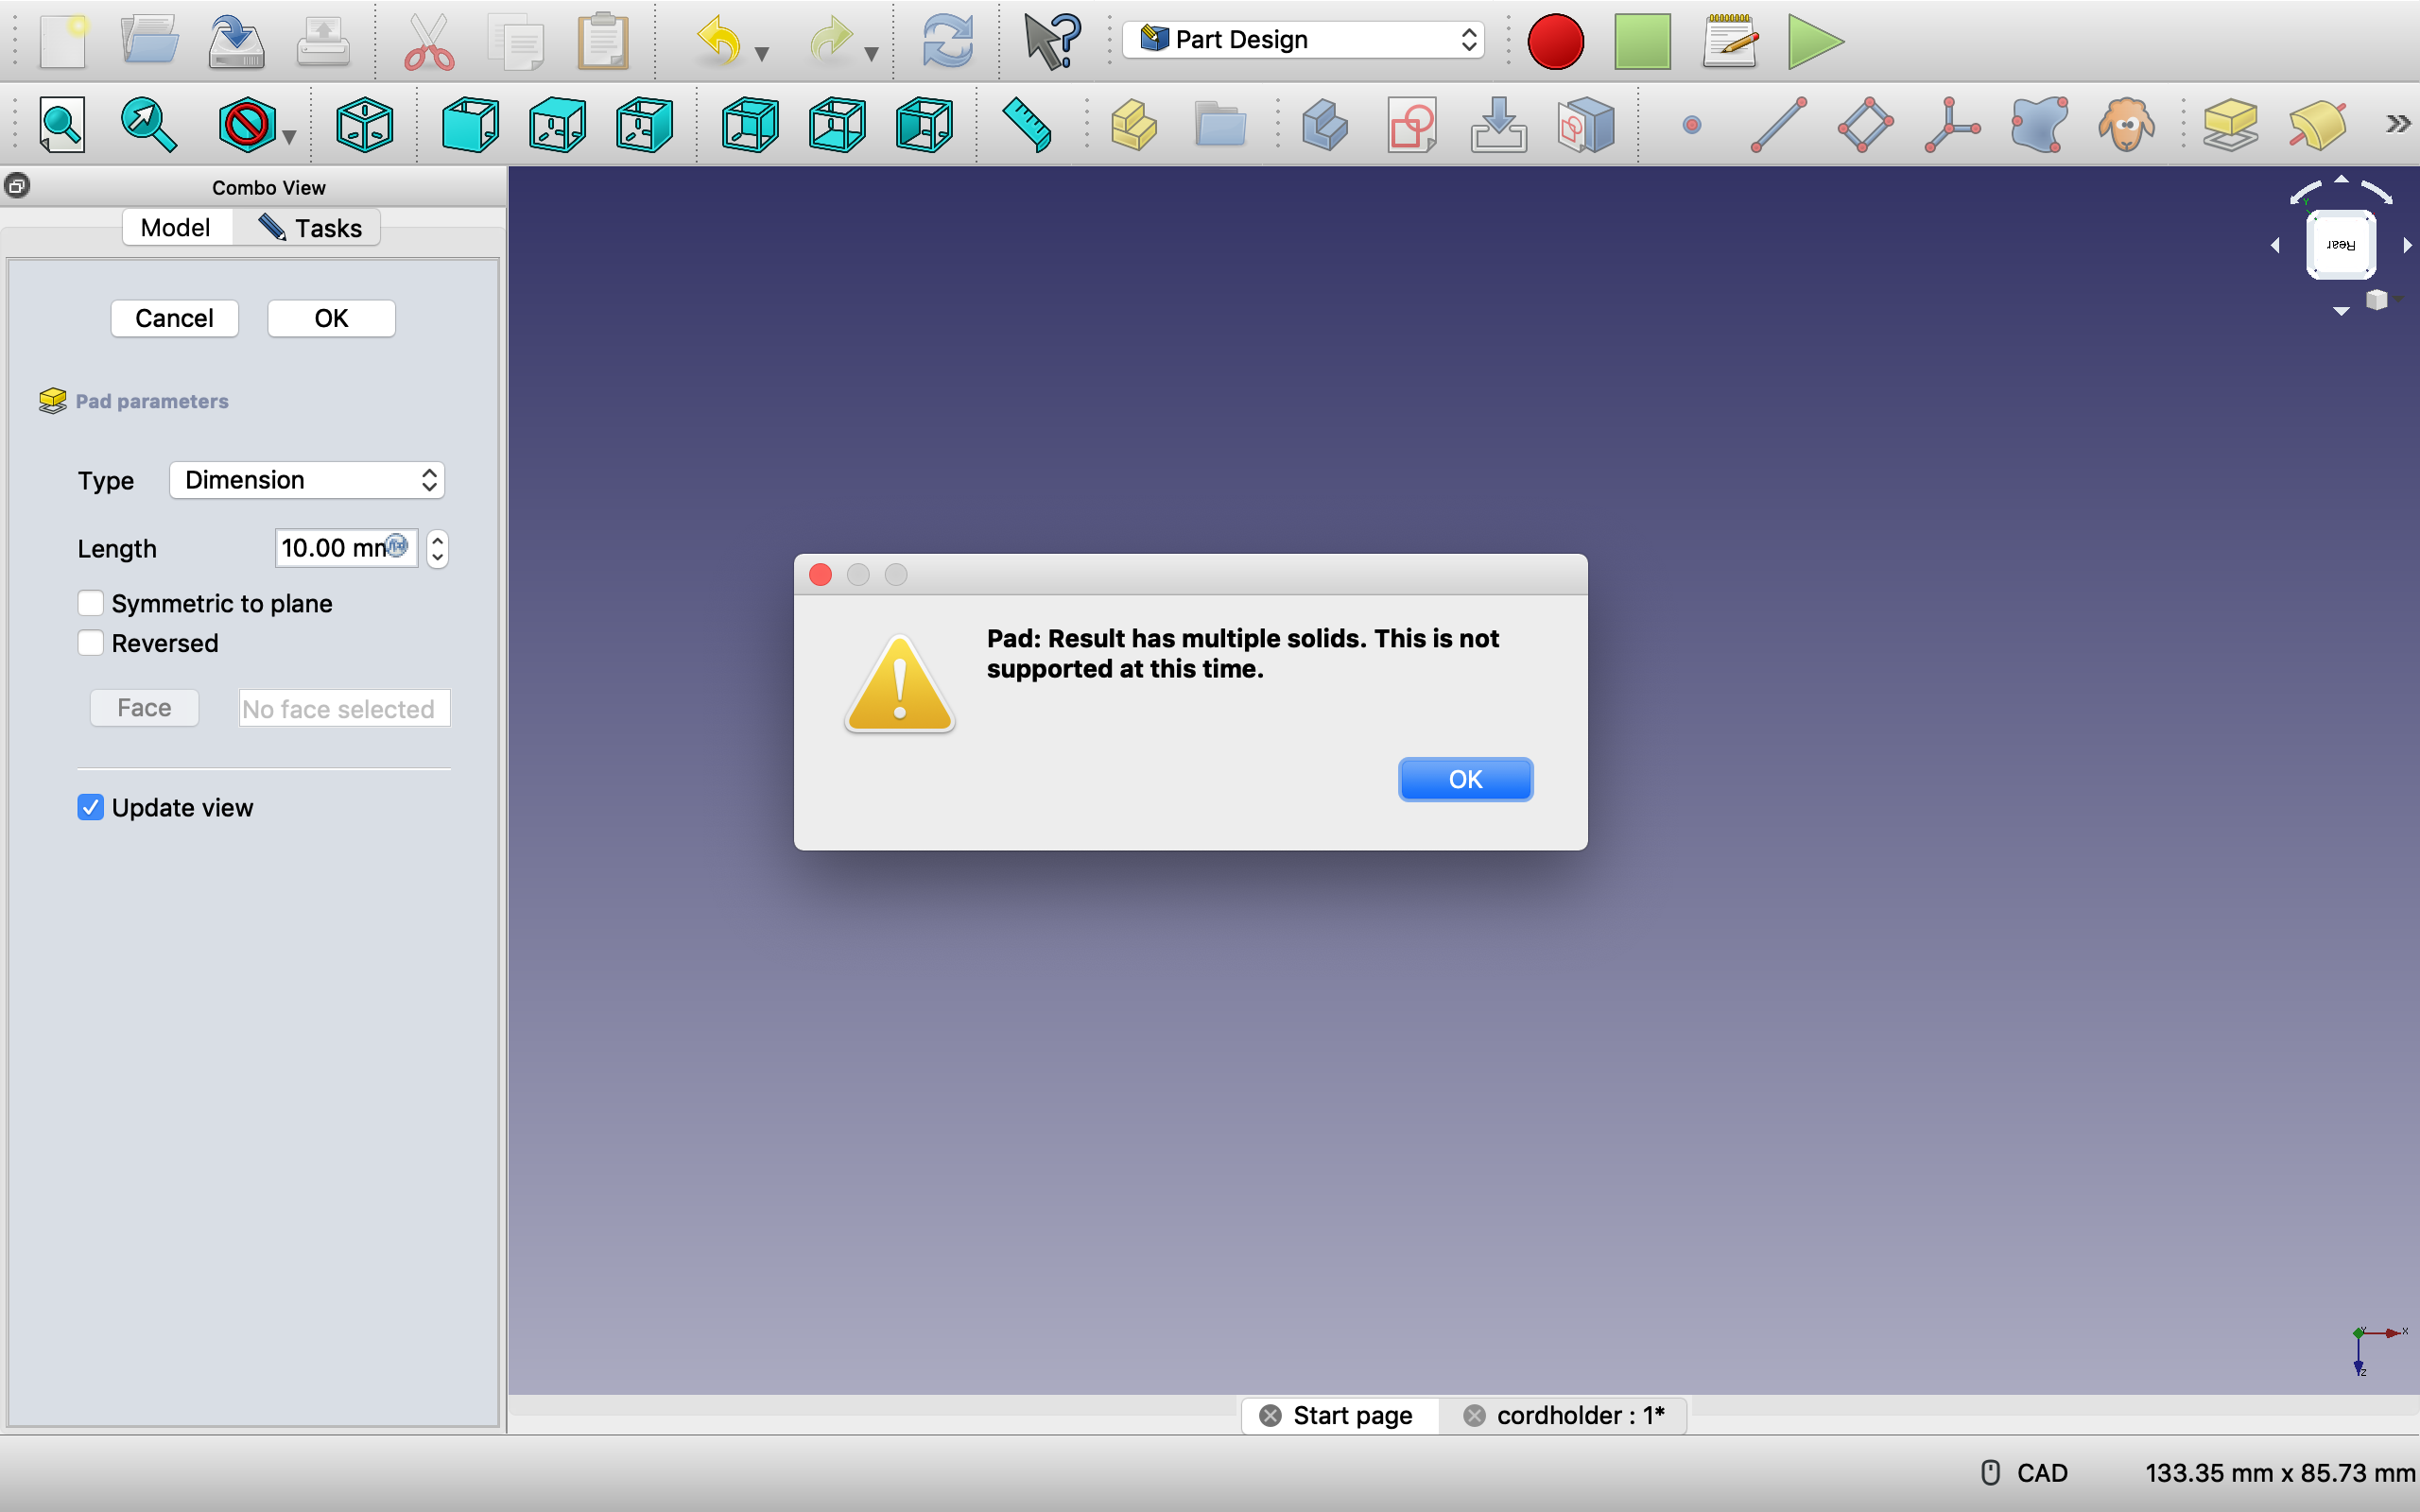Click the Create Sketch icon
Screen dimensions: 2420x1512
click(x=1412, y=125)
